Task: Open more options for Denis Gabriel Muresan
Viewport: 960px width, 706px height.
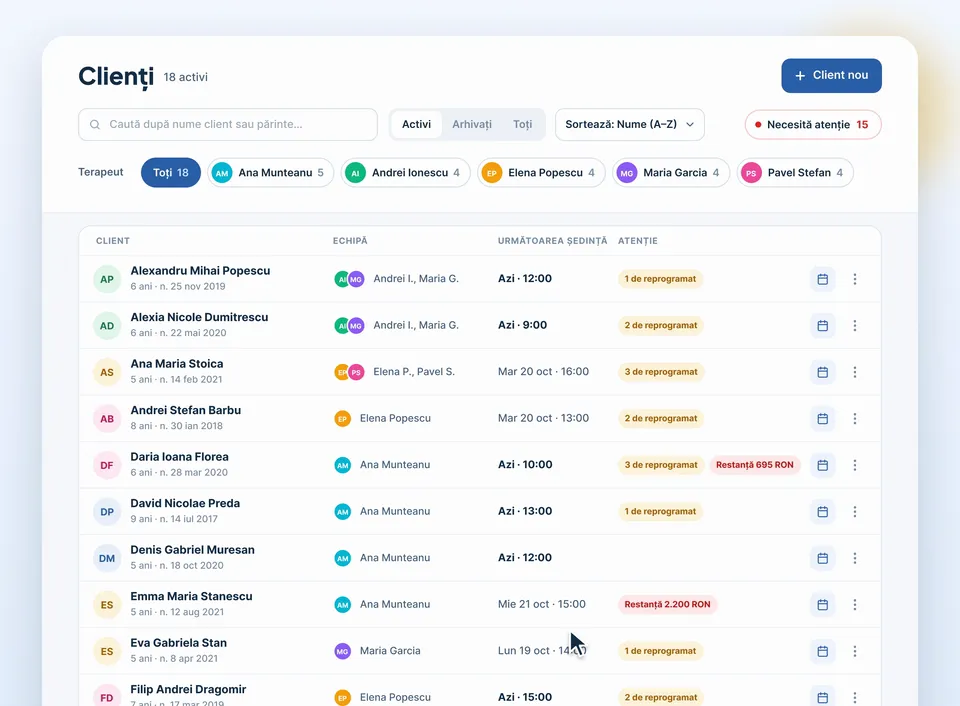Action: coord(855,558)
